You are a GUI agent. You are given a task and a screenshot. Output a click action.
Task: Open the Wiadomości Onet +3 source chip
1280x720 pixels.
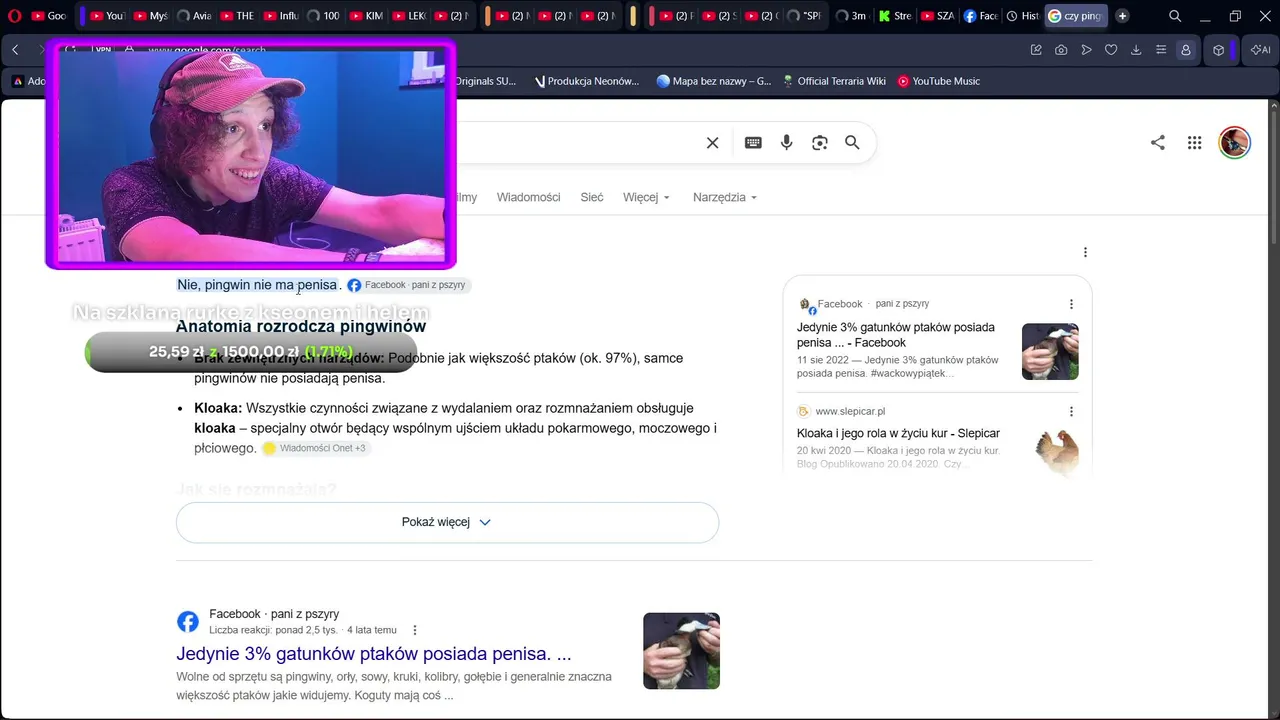(x=316, y=448)
